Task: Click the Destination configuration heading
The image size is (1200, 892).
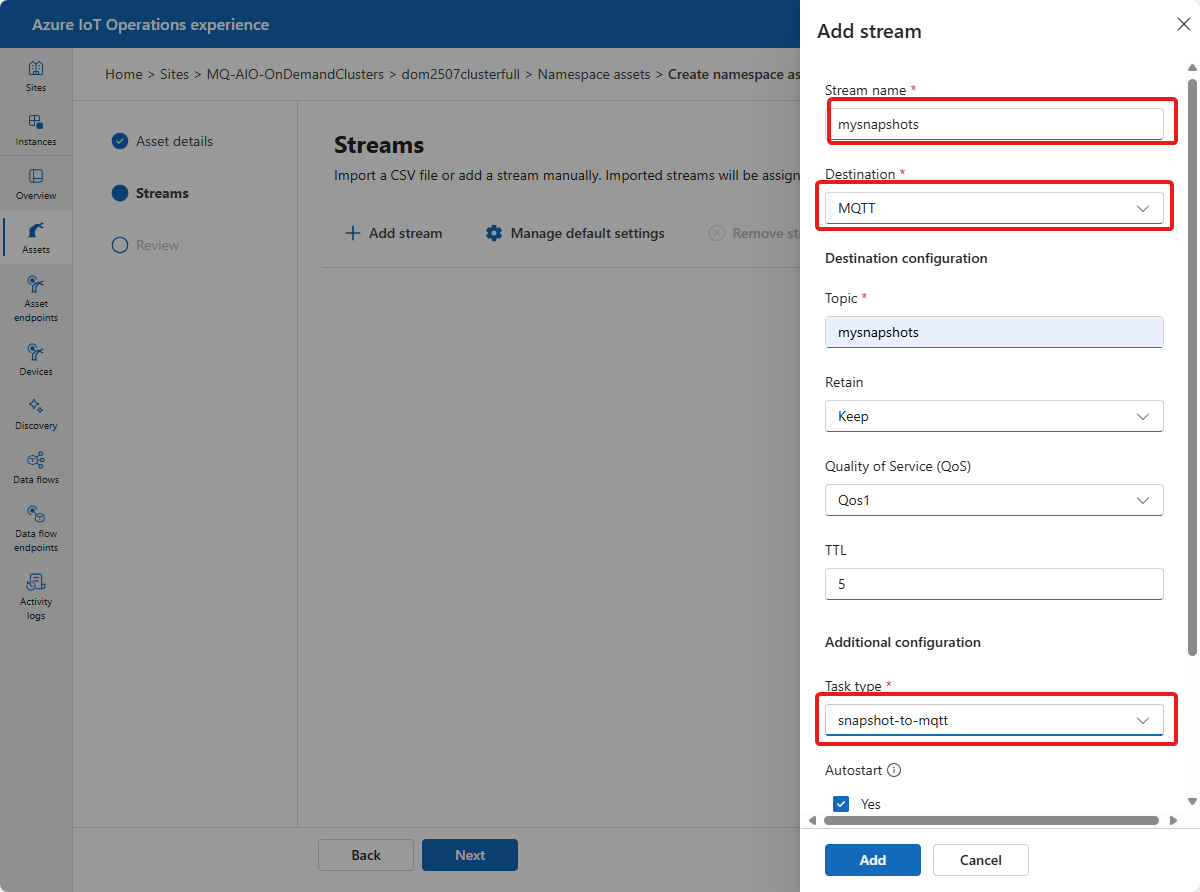Action: (x=906, y=258)
